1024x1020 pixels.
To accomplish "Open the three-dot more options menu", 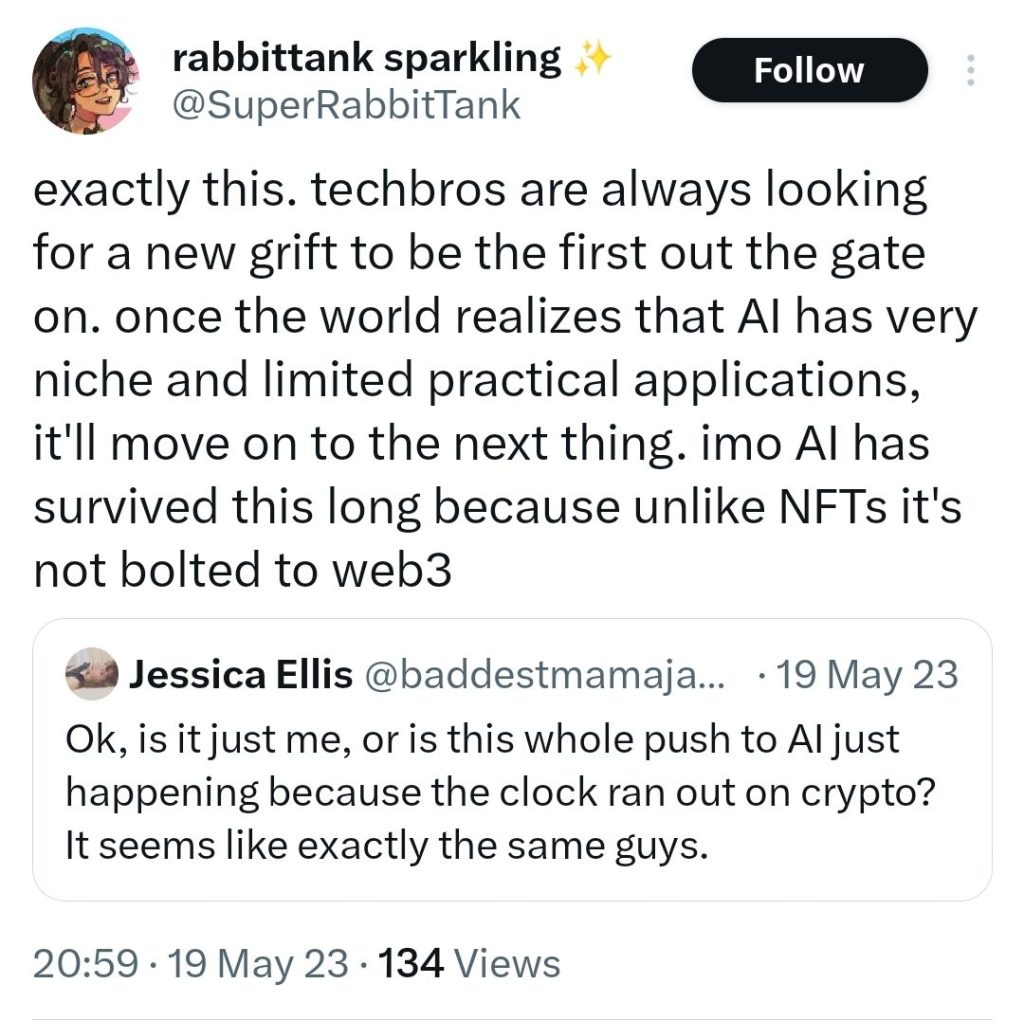I will point(967,70).
